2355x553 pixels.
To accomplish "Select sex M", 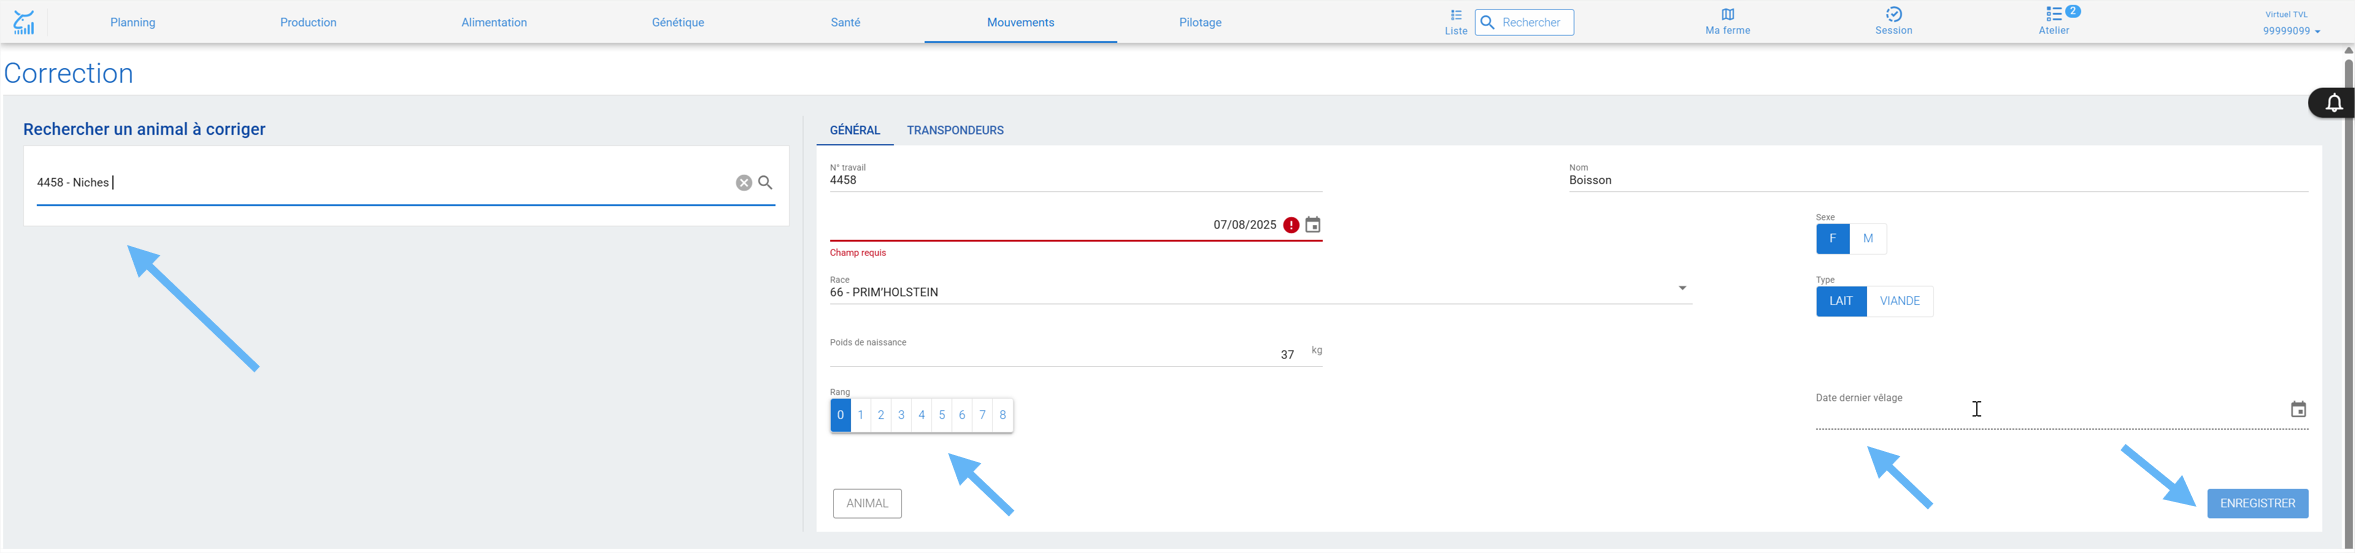I will (1867, 239).
